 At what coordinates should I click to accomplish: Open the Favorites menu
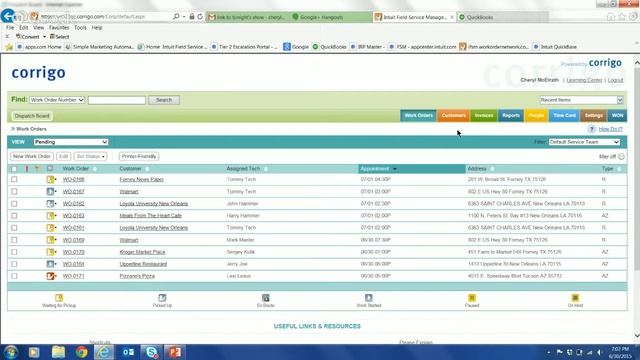59,28
